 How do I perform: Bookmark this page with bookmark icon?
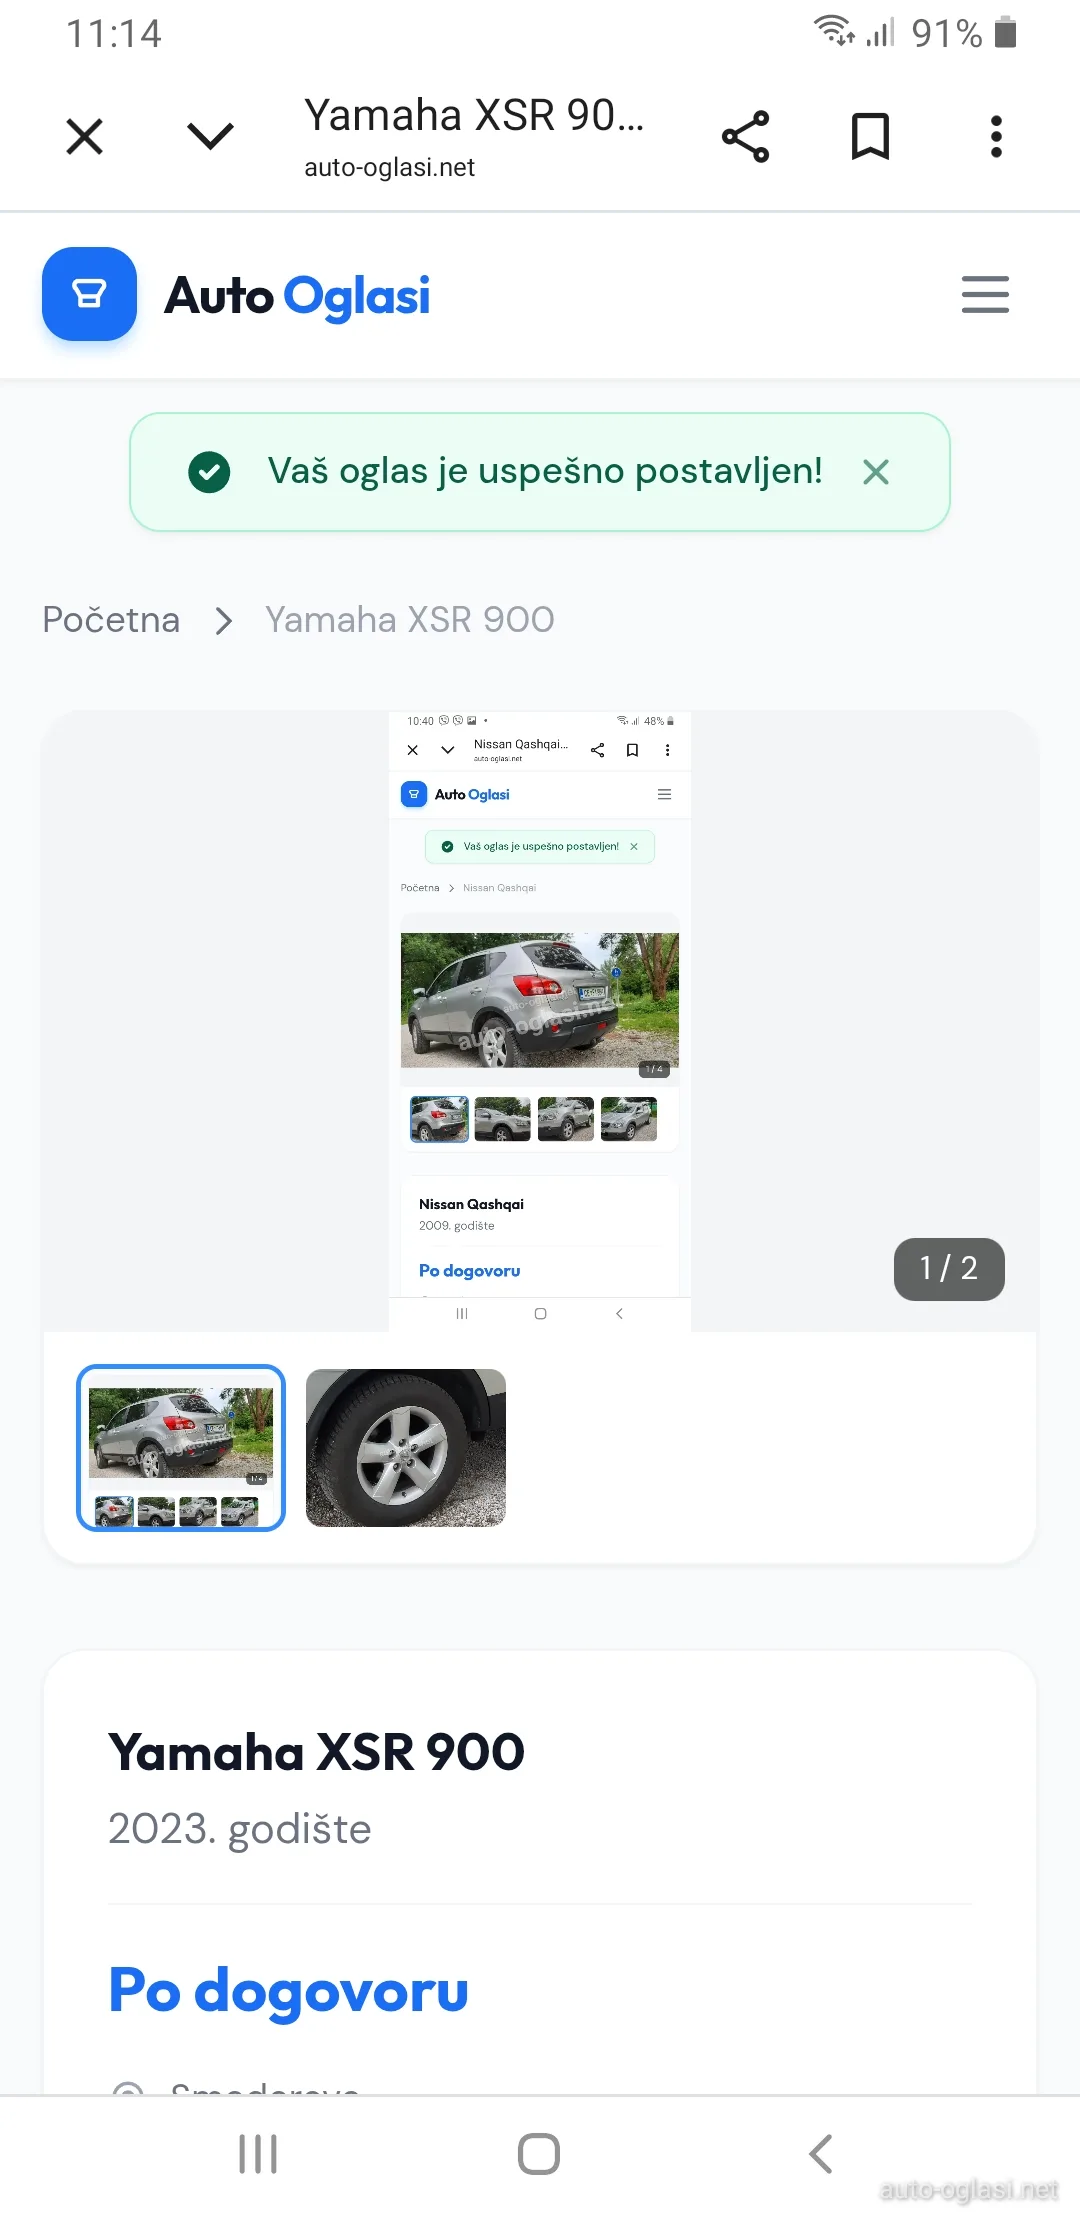pos(870,137)
